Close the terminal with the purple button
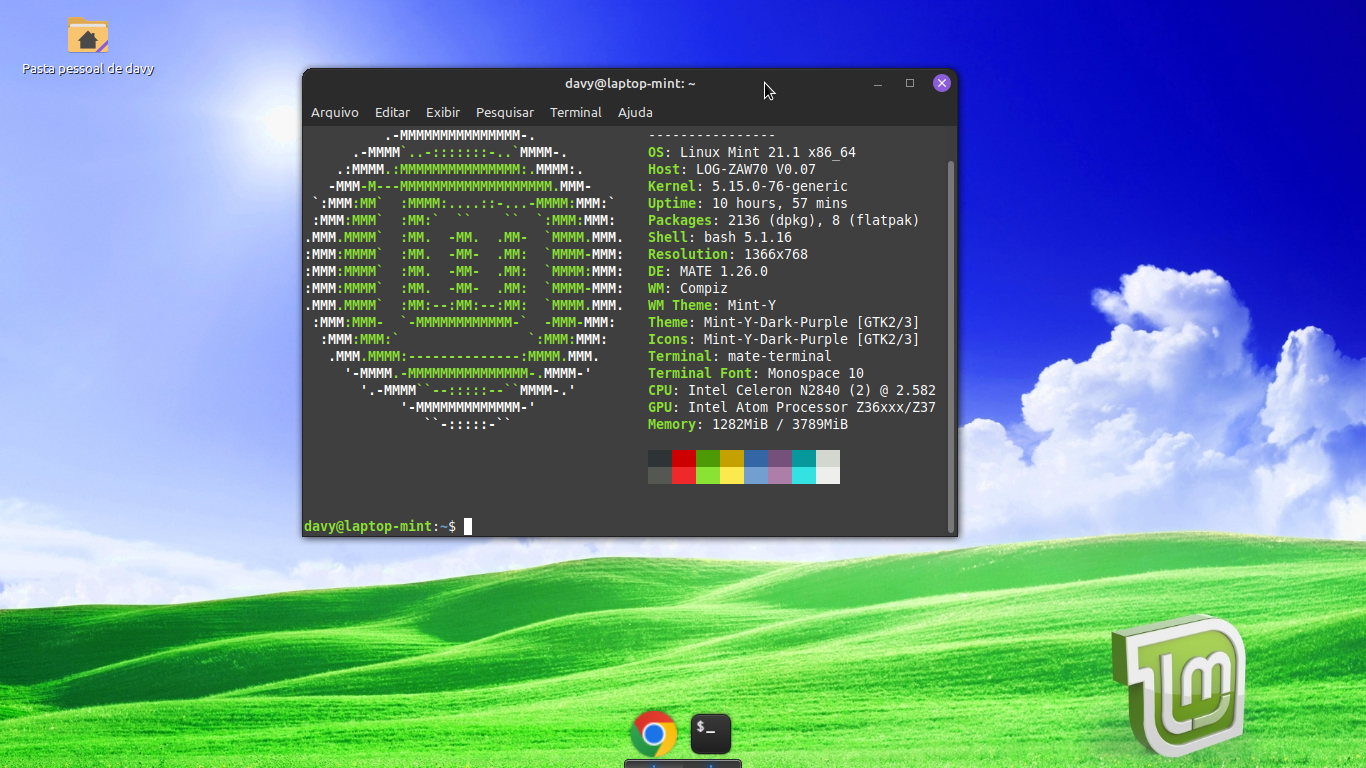 941,83
